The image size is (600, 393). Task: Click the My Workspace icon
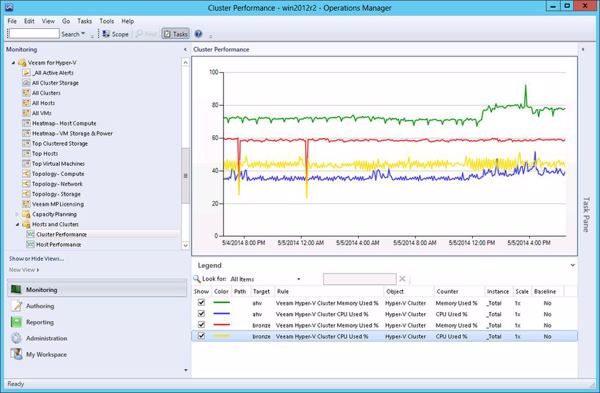pos(16,354)
